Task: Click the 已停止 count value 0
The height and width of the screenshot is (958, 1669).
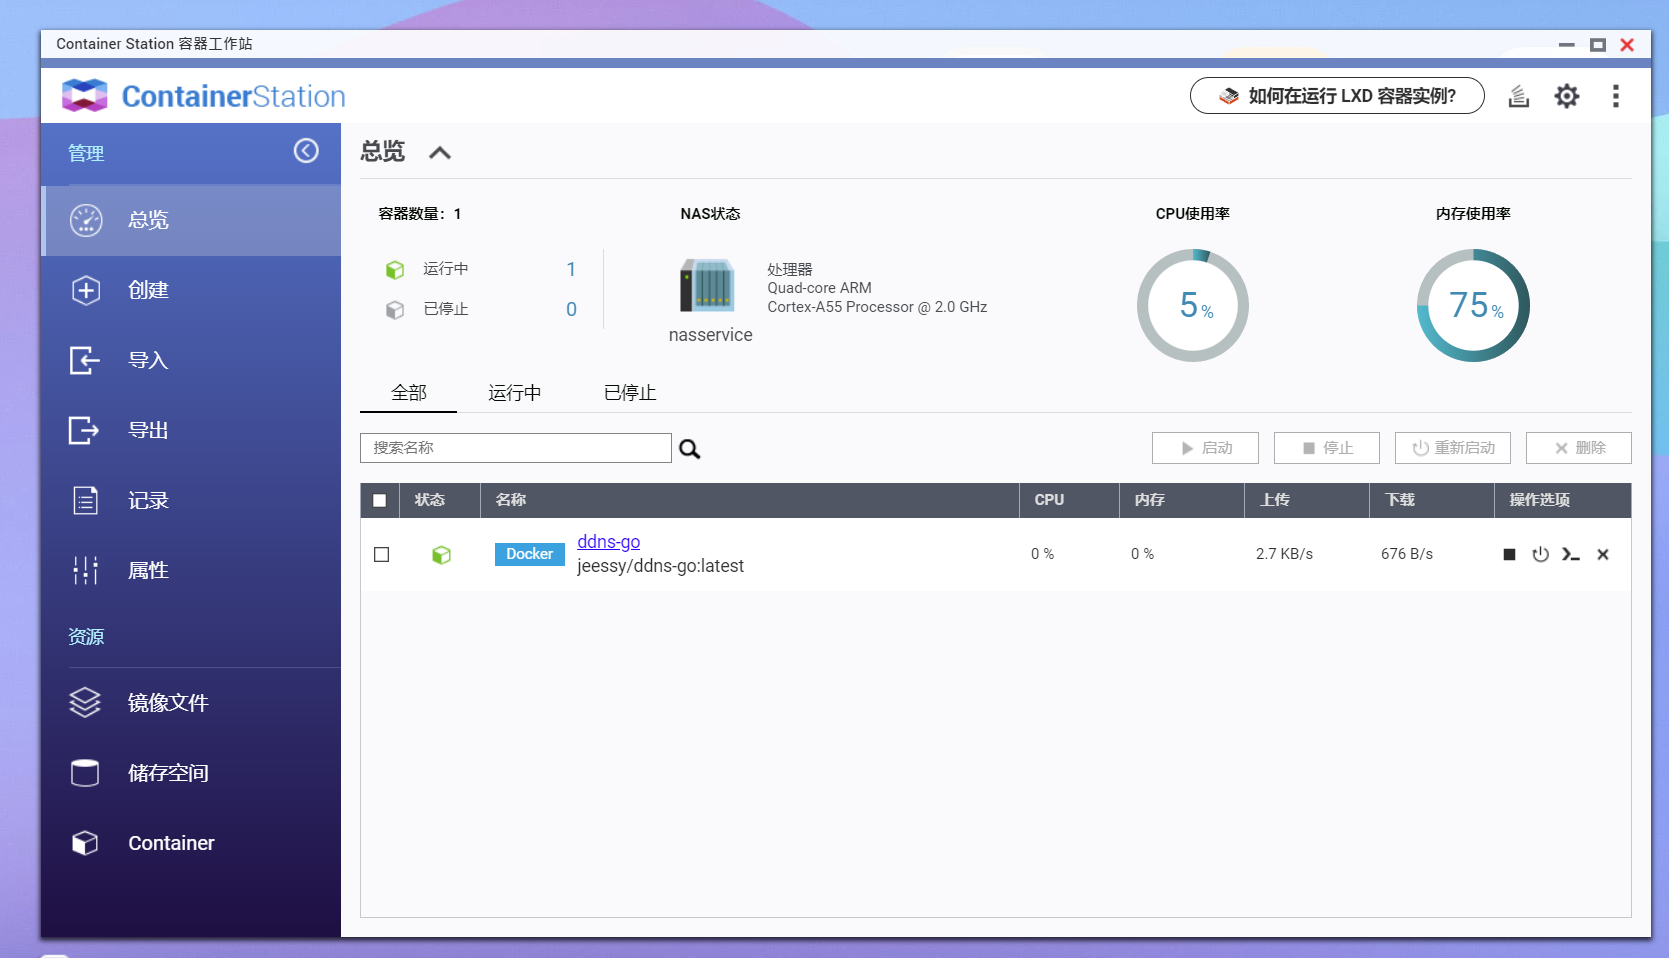Action: coord(571,309)
